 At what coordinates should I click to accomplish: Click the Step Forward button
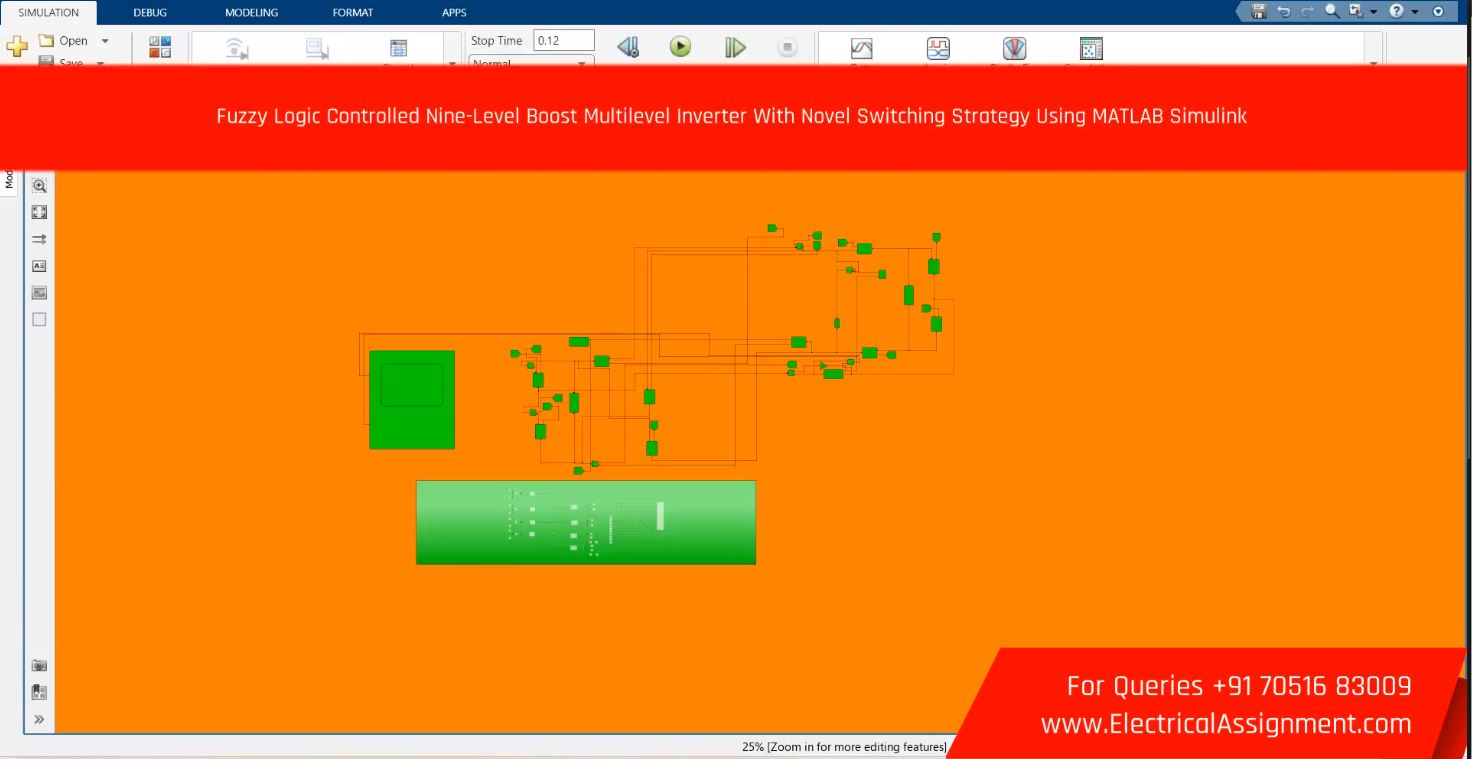[735, 47]
